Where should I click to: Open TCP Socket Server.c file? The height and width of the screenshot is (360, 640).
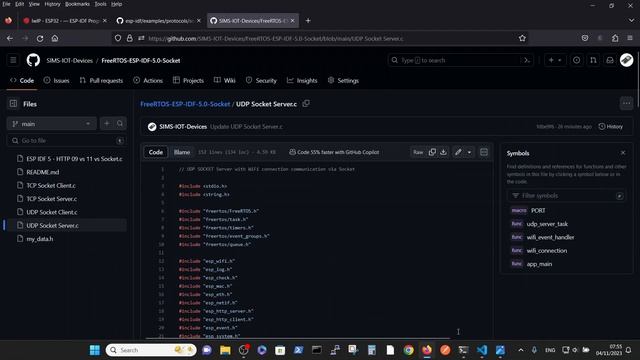(x=51, y=199)
